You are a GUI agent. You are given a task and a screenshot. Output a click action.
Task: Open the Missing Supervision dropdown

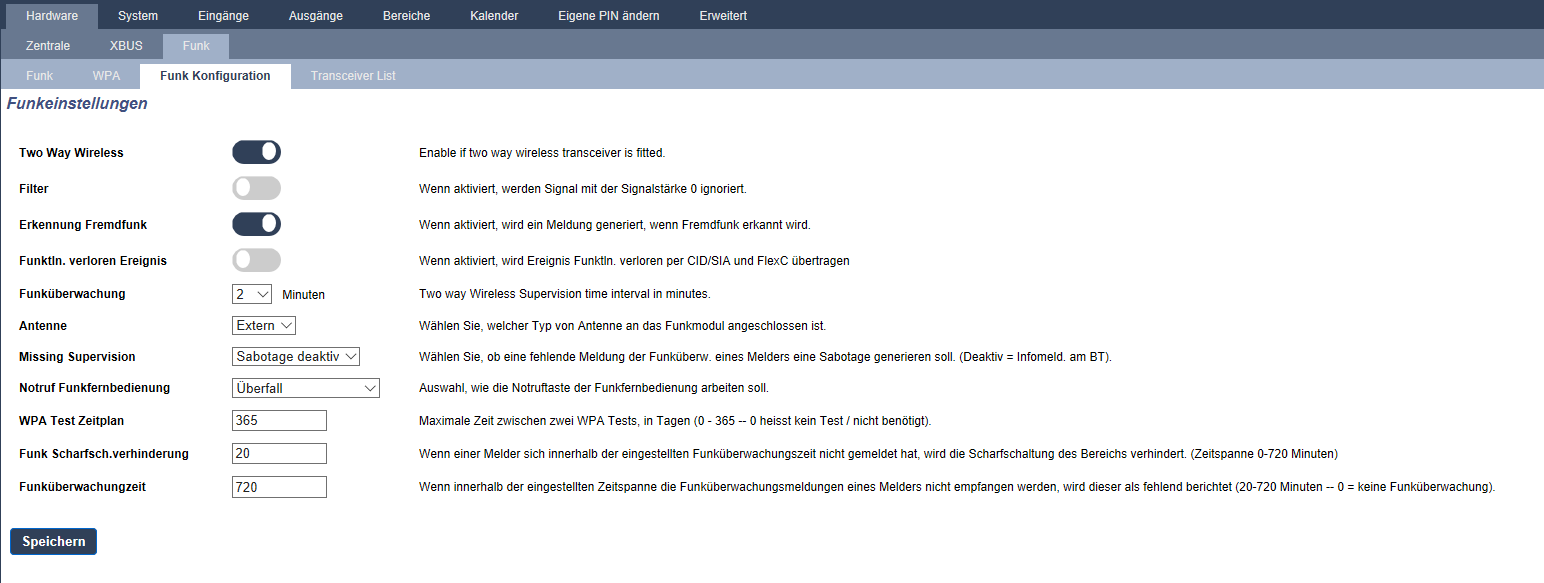pyautogui.click(x=295, y=356)
